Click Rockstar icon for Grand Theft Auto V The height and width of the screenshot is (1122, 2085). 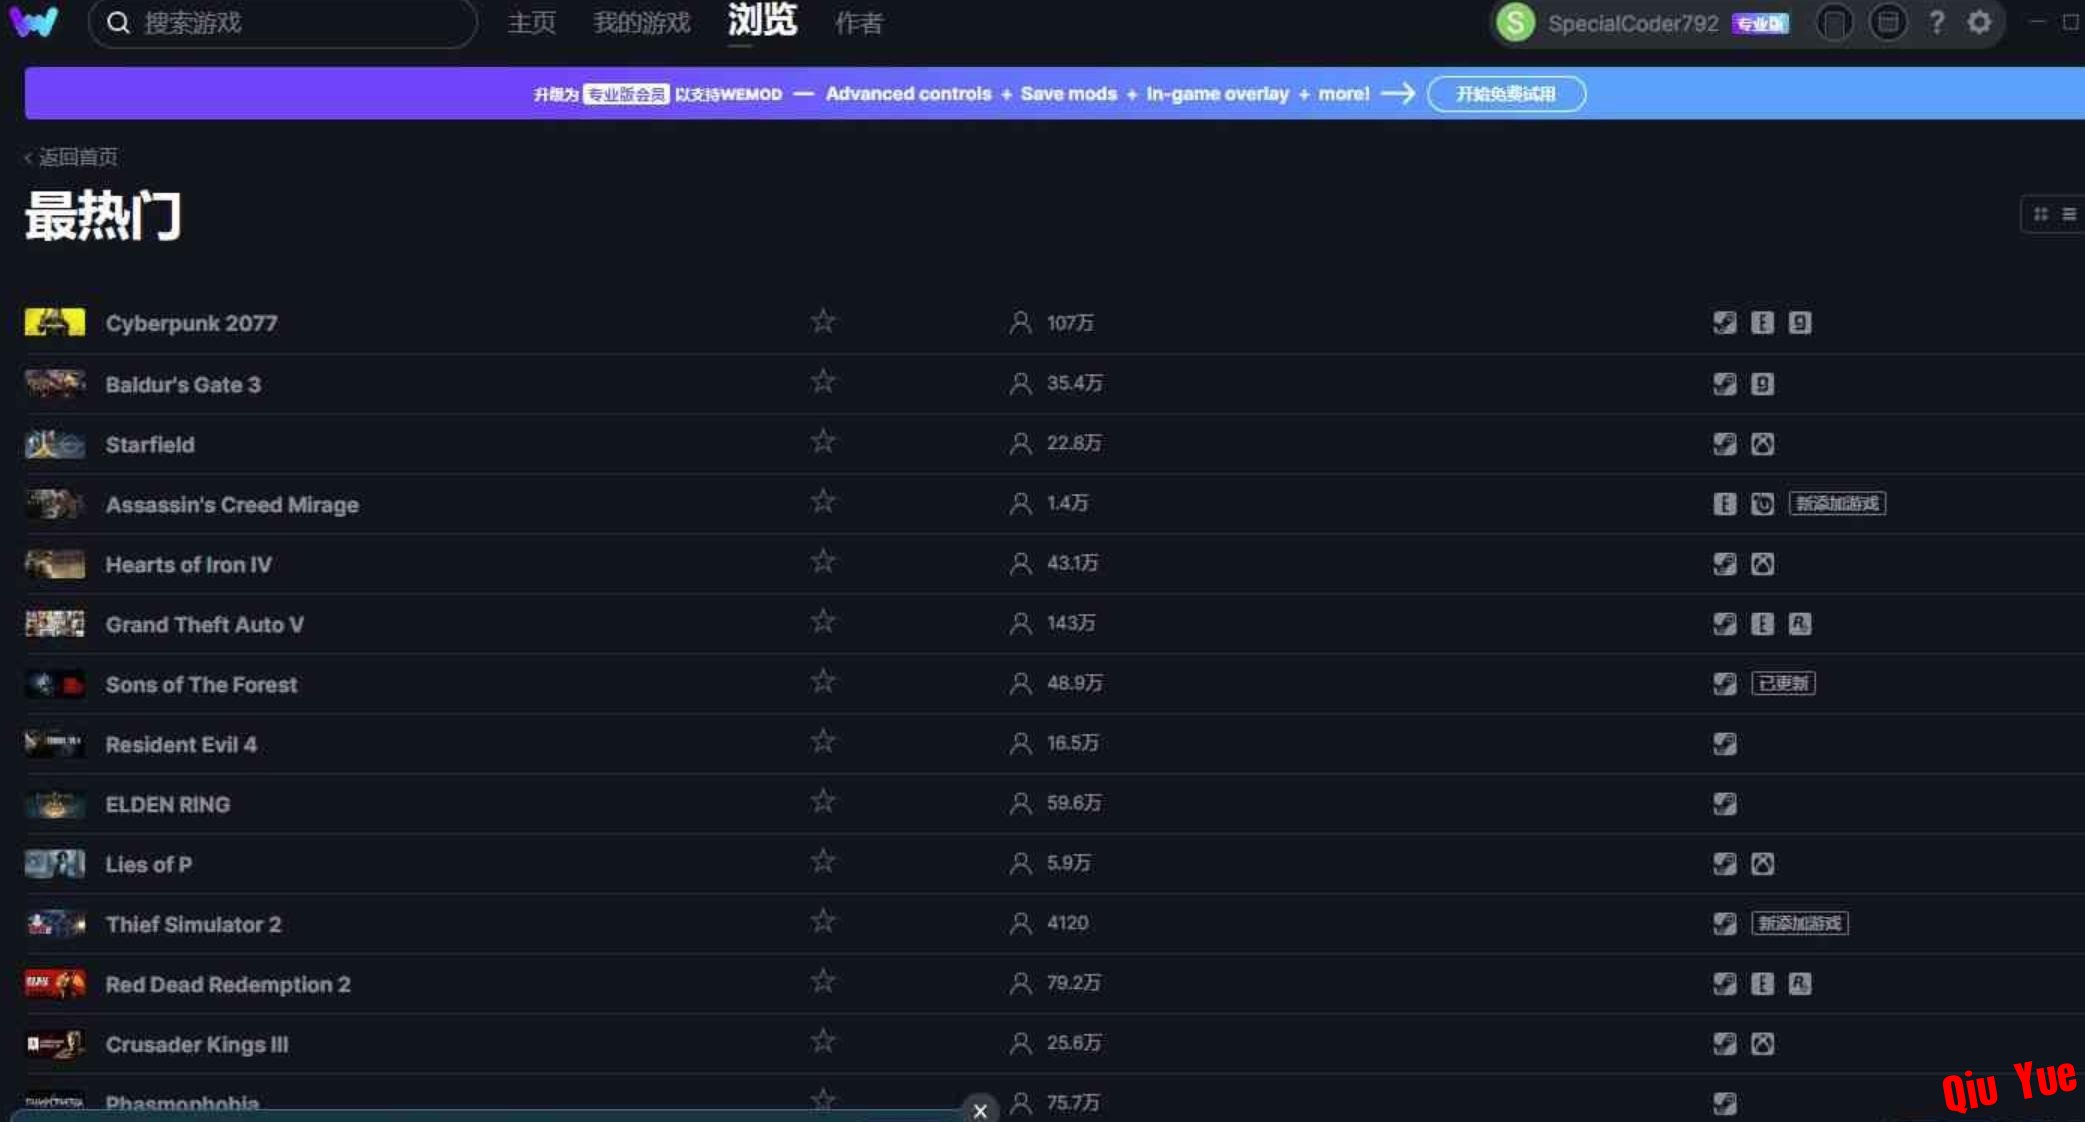click(x=1800, y=624)
